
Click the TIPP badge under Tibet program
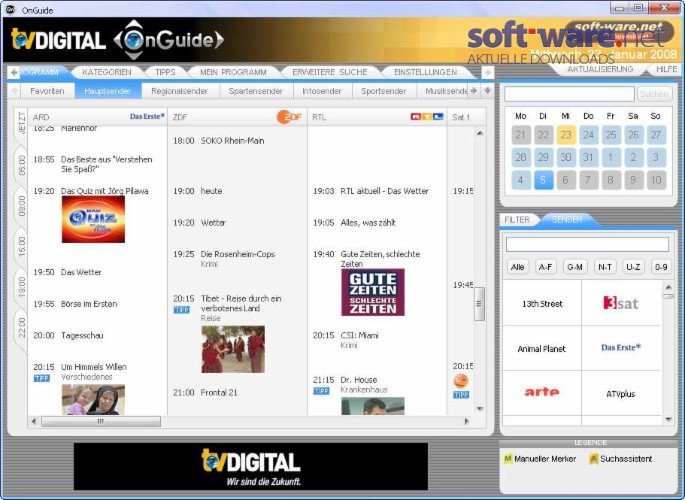point(182,310)
